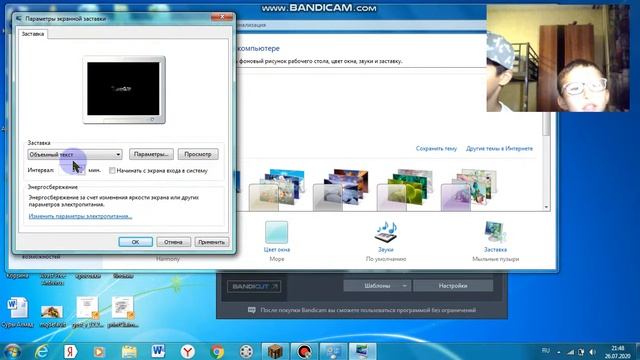Click the Применить apply button
The width and height of the screenshot is (640, 360).
click(211, 242)
